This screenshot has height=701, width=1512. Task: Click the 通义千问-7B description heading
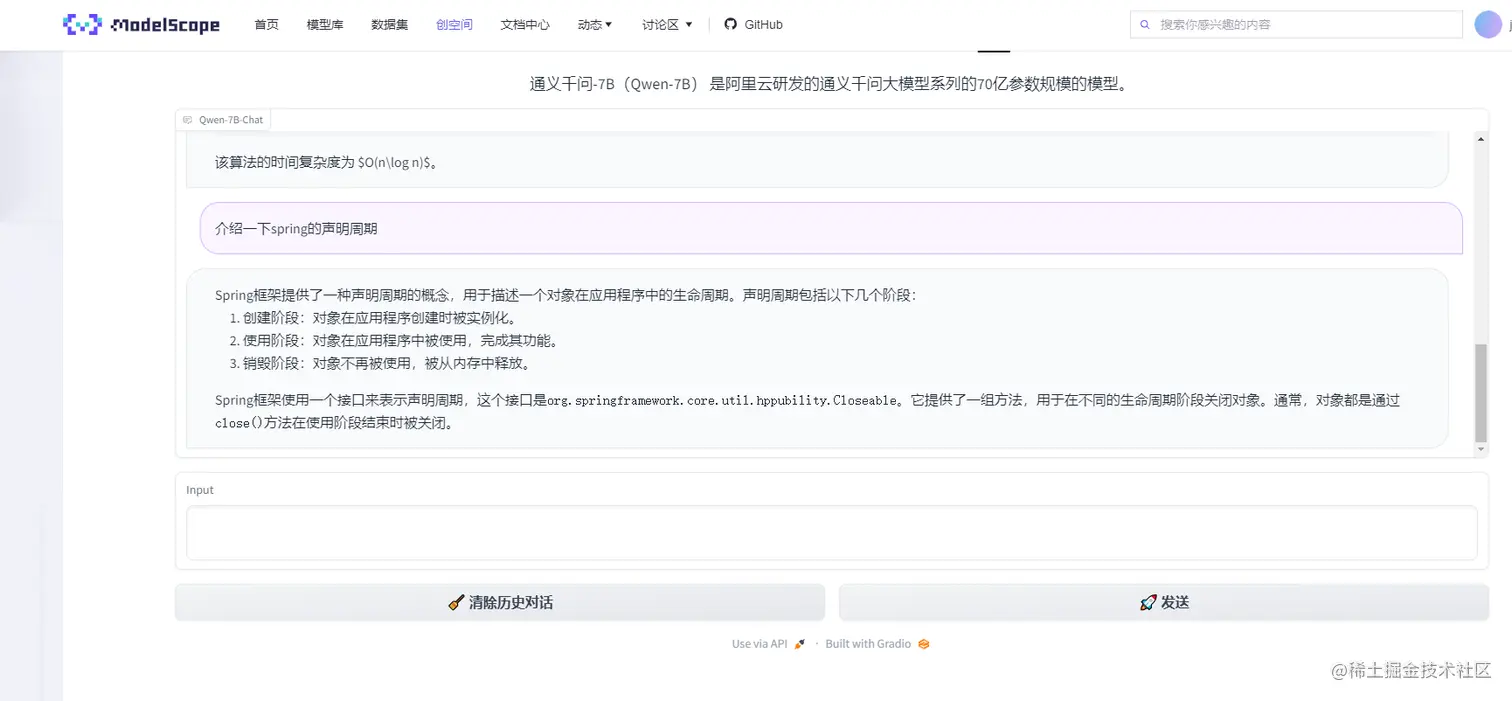point(831,84)
